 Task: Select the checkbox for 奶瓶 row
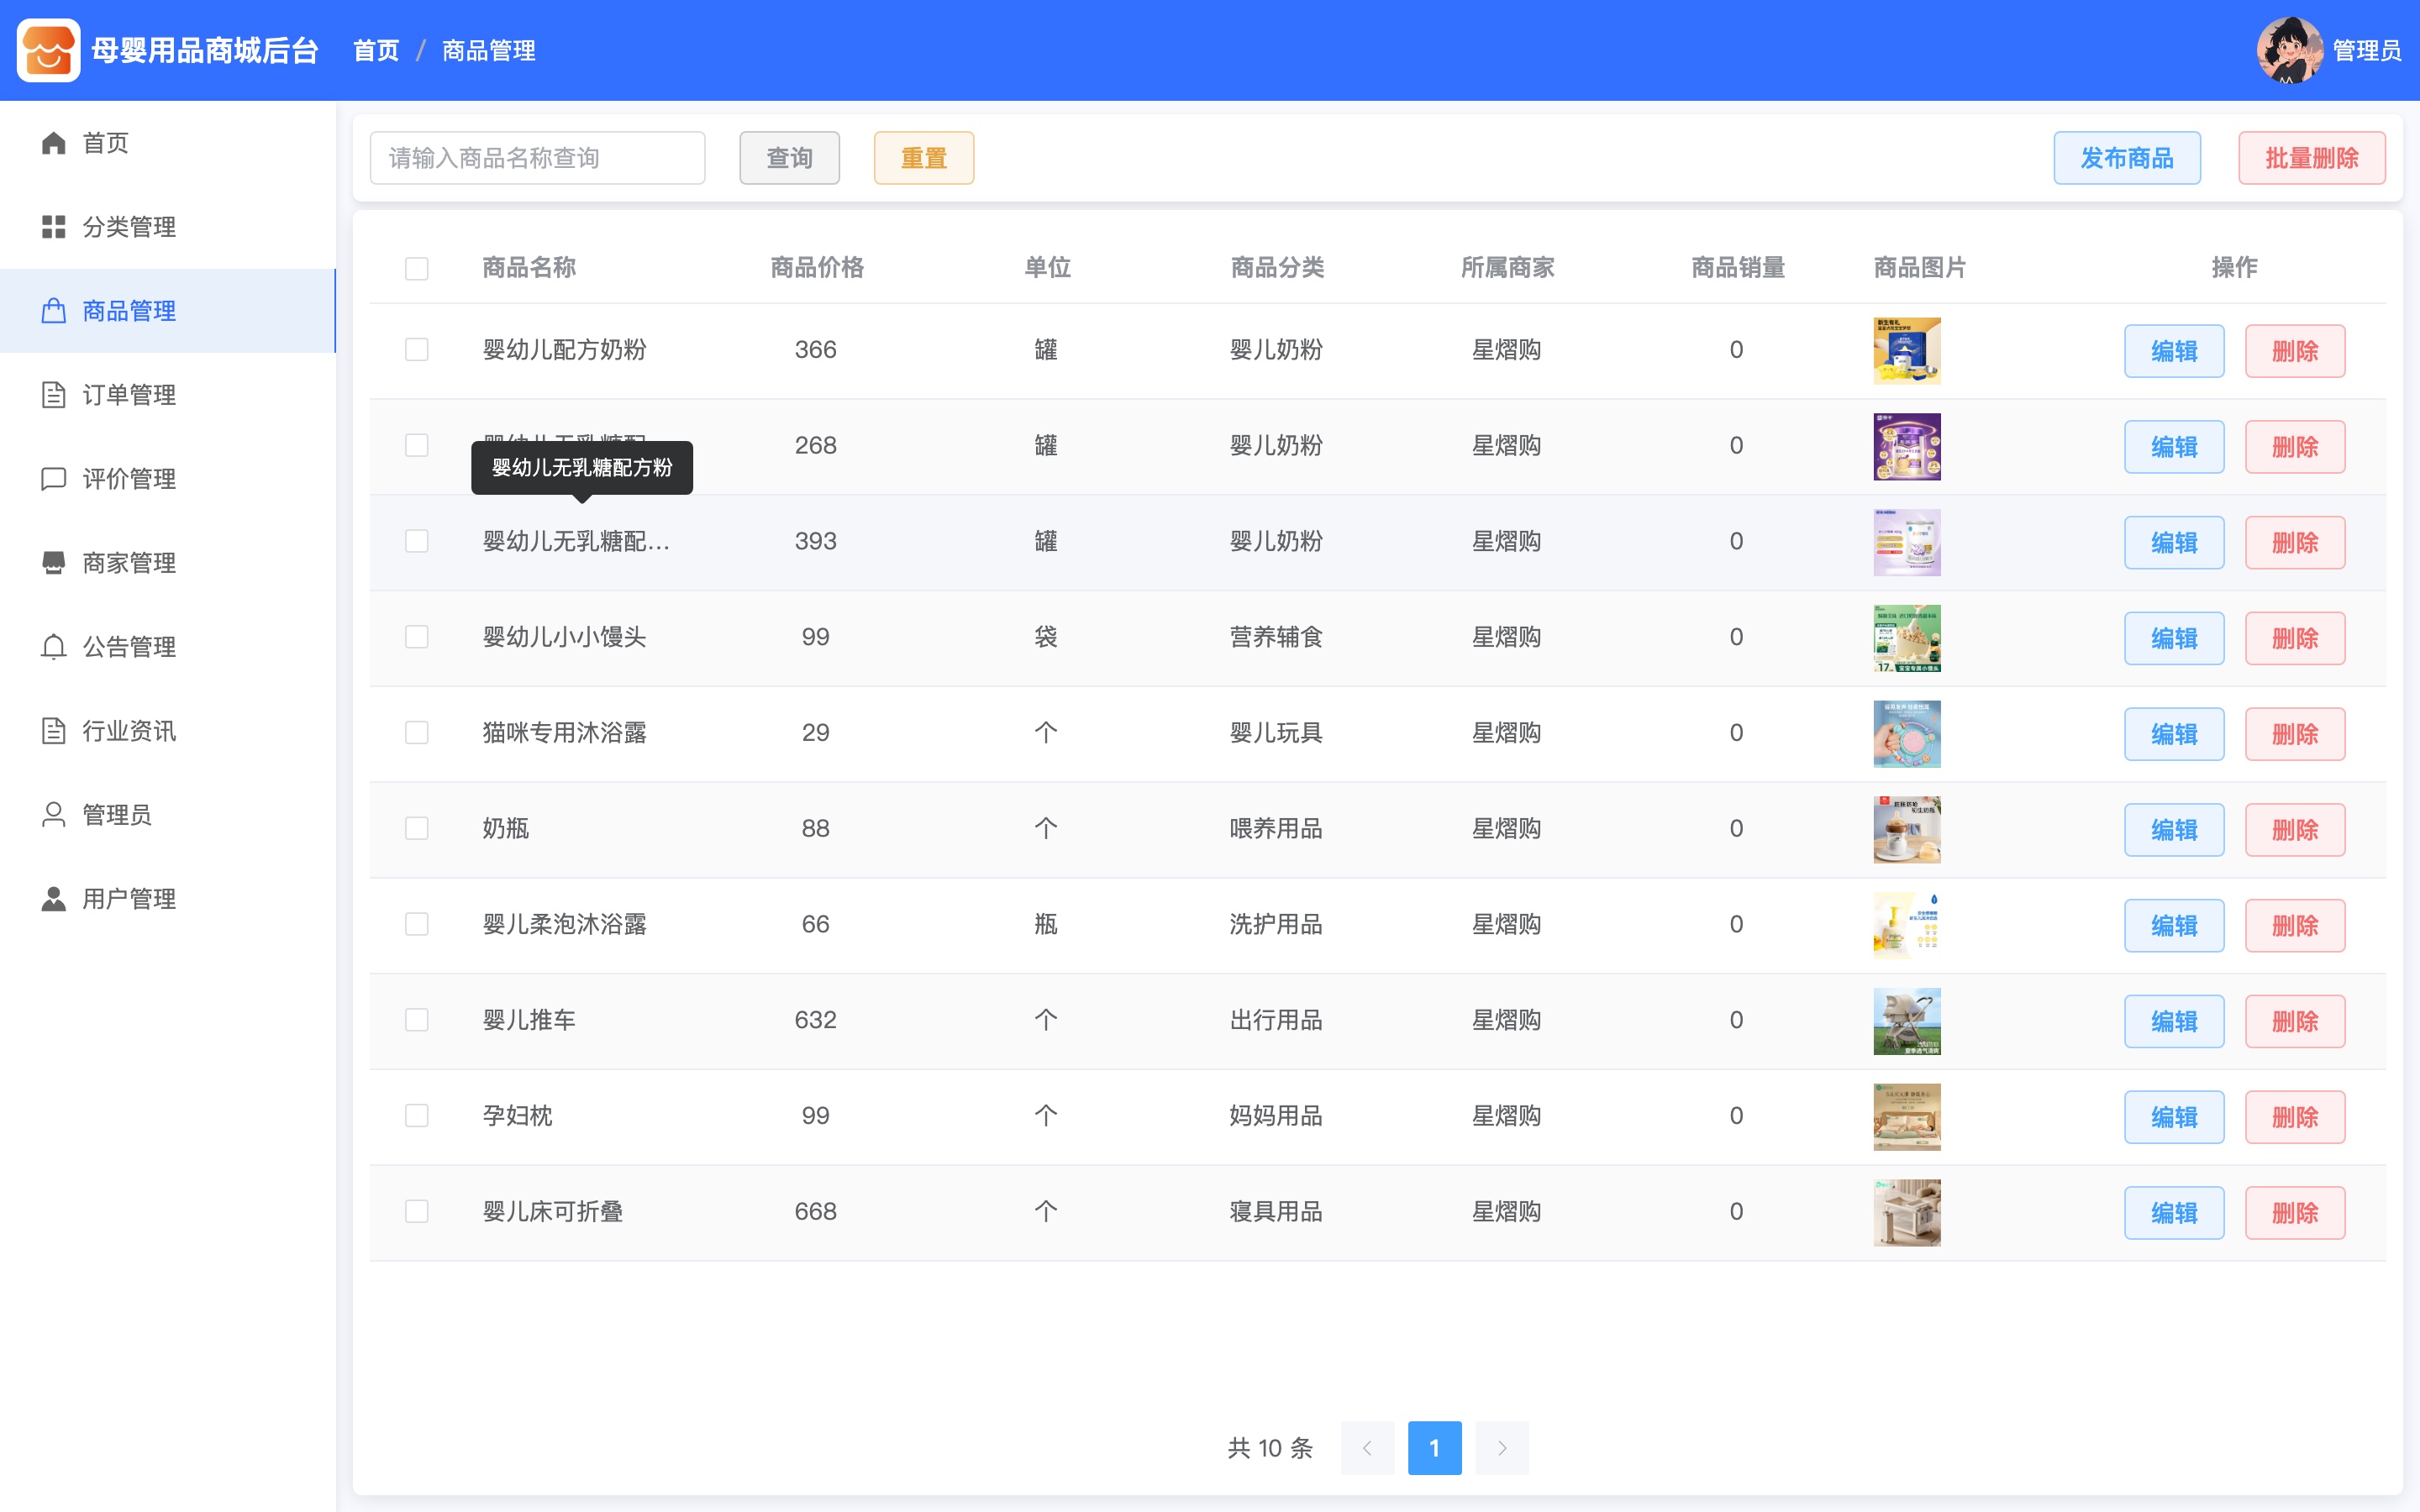click(417, 829)
